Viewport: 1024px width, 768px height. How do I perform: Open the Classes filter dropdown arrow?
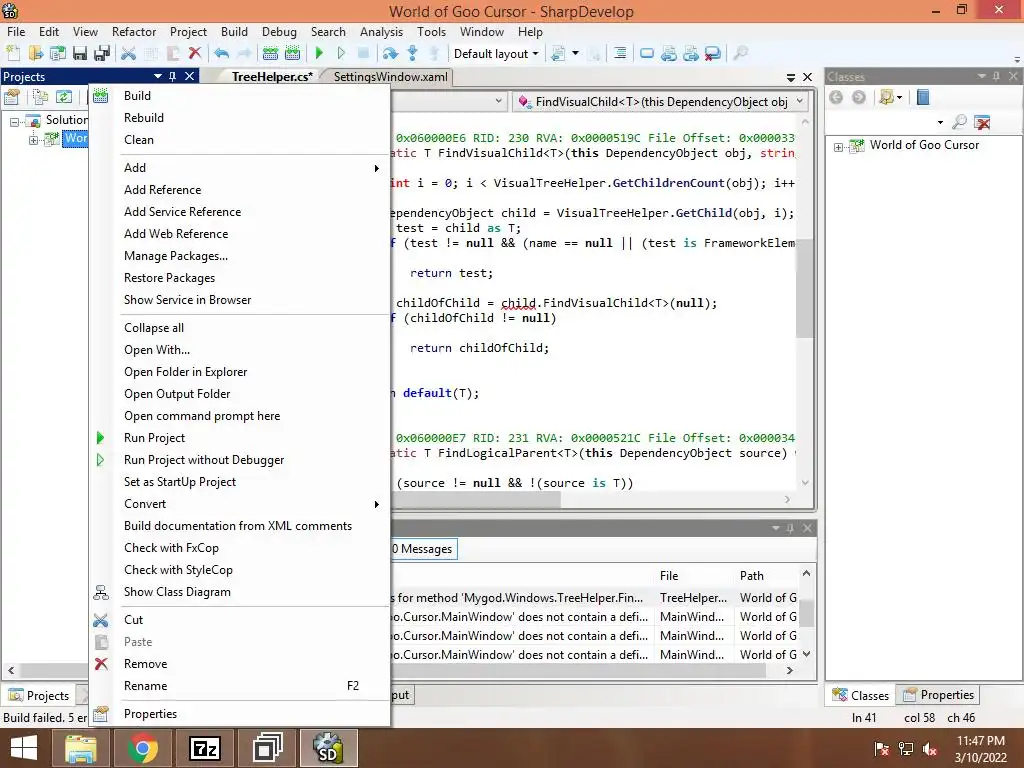click(940, 122)
